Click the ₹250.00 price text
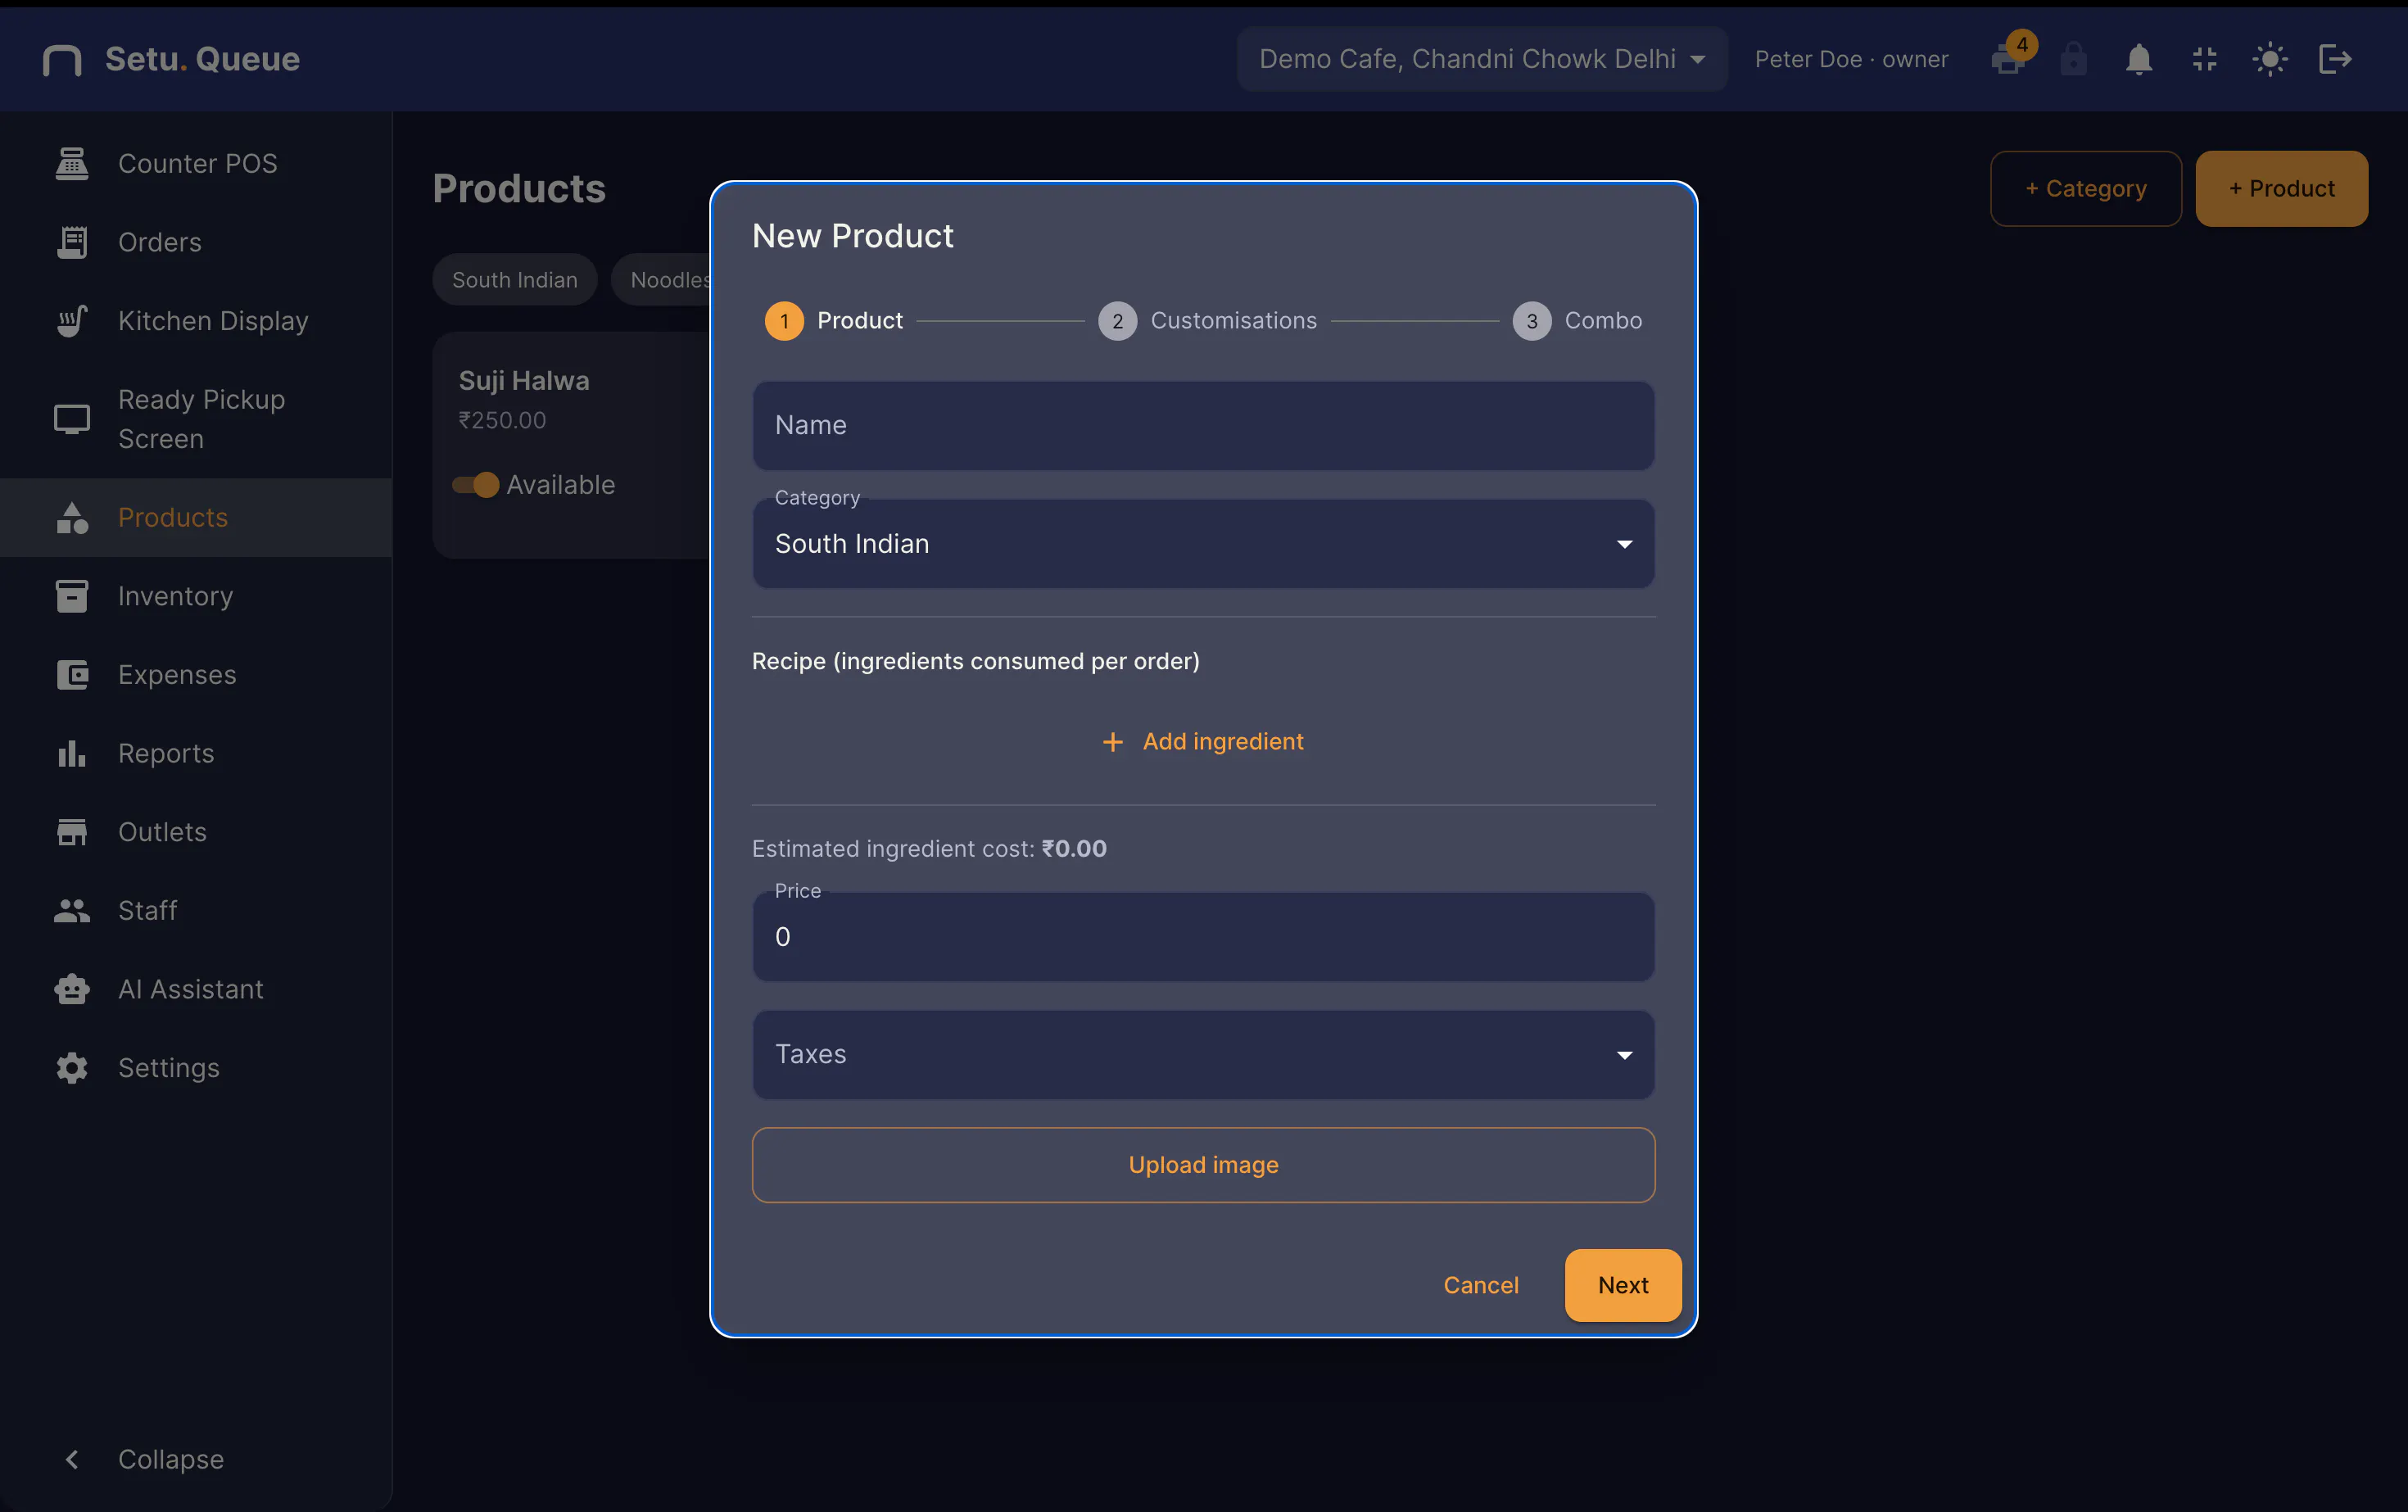The width and height of the screenshot is (2408, 1512). [x=502, y=421]
